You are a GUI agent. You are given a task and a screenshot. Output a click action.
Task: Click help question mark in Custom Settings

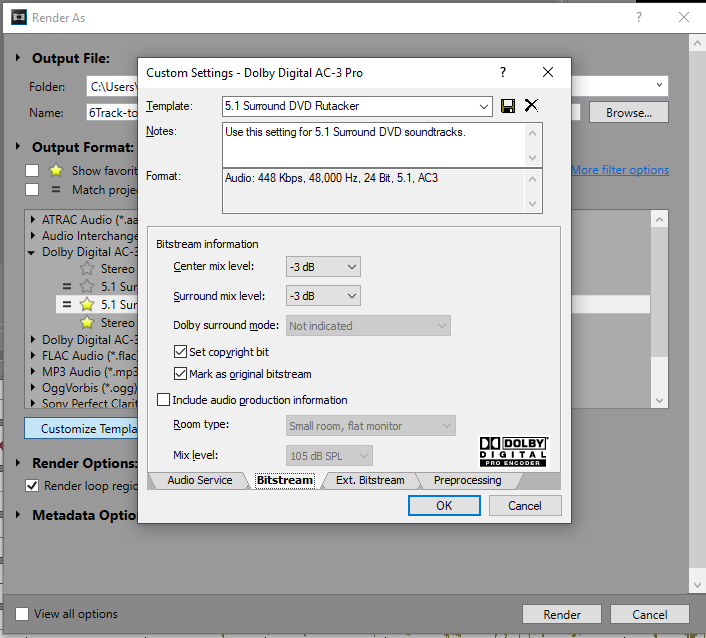[x=503, y=72]
